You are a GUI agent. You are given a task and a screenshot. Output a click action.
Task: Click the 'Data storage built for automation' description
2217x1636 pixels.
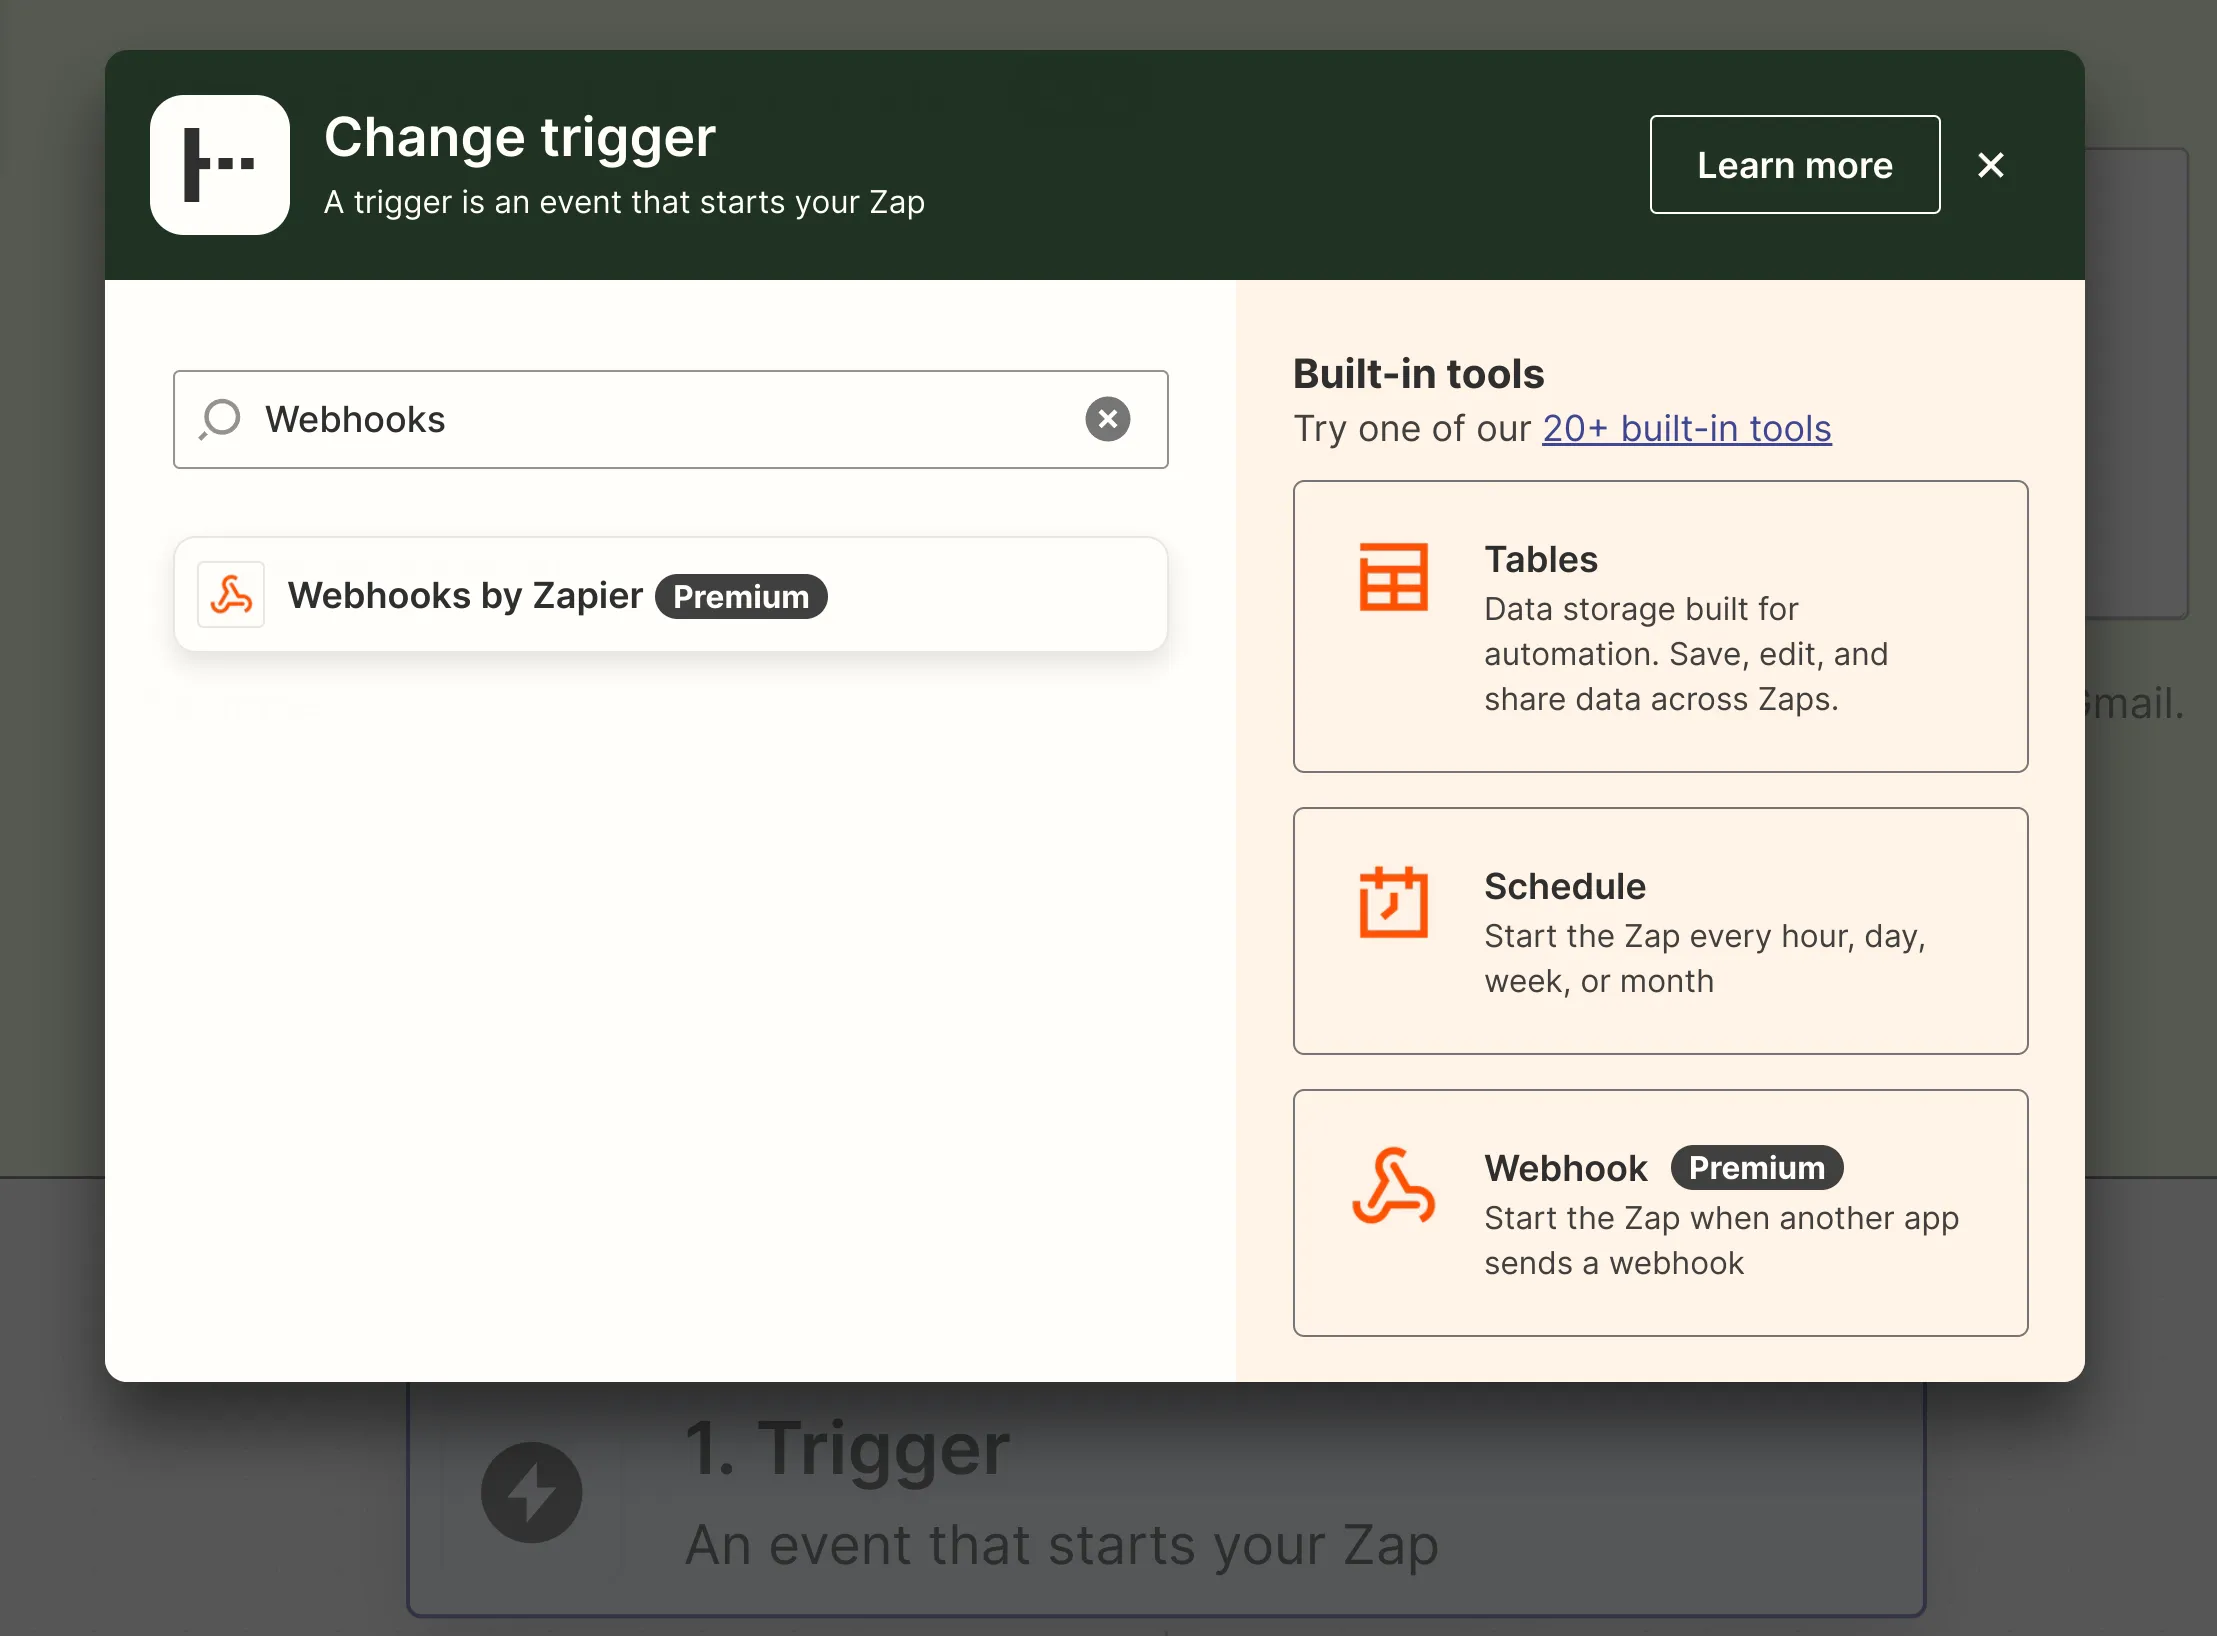click(x=1686, y=654)
